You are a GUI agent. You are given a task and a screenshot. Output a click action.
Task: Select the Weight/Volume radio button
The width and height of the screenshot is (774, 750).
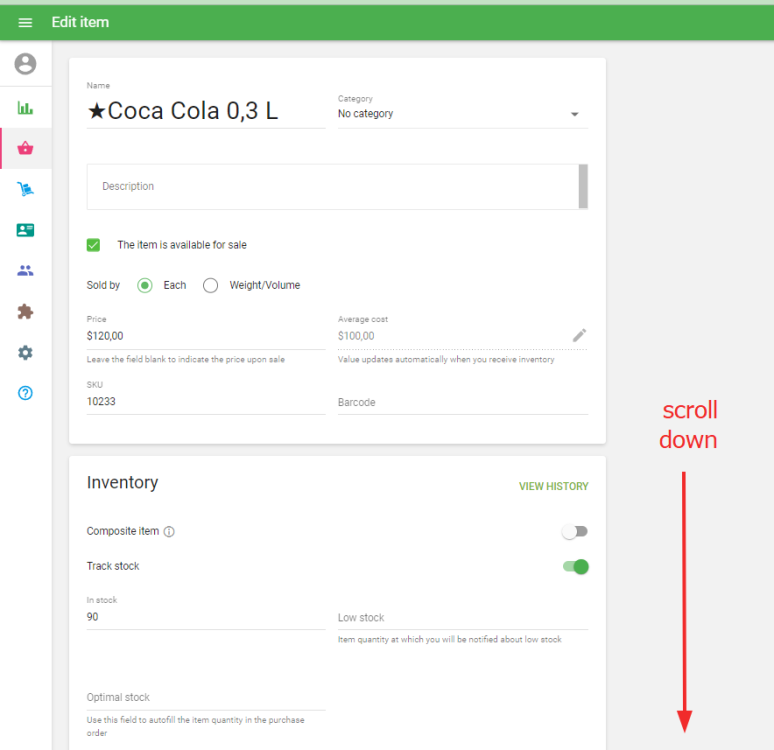tap(210, 285)
